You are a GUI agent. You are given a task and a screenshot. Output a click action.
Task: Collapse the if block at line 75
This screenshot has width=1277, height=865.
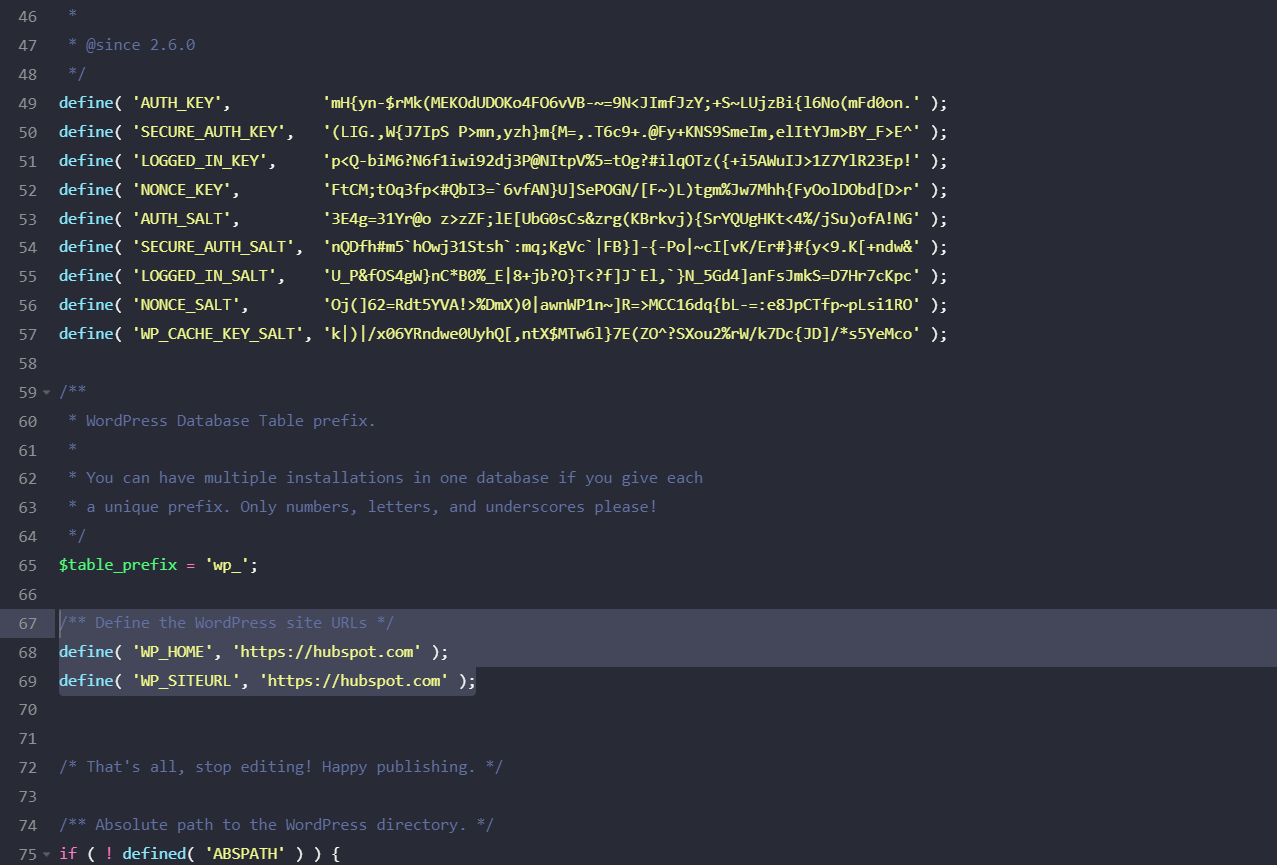tap(47, 854)
